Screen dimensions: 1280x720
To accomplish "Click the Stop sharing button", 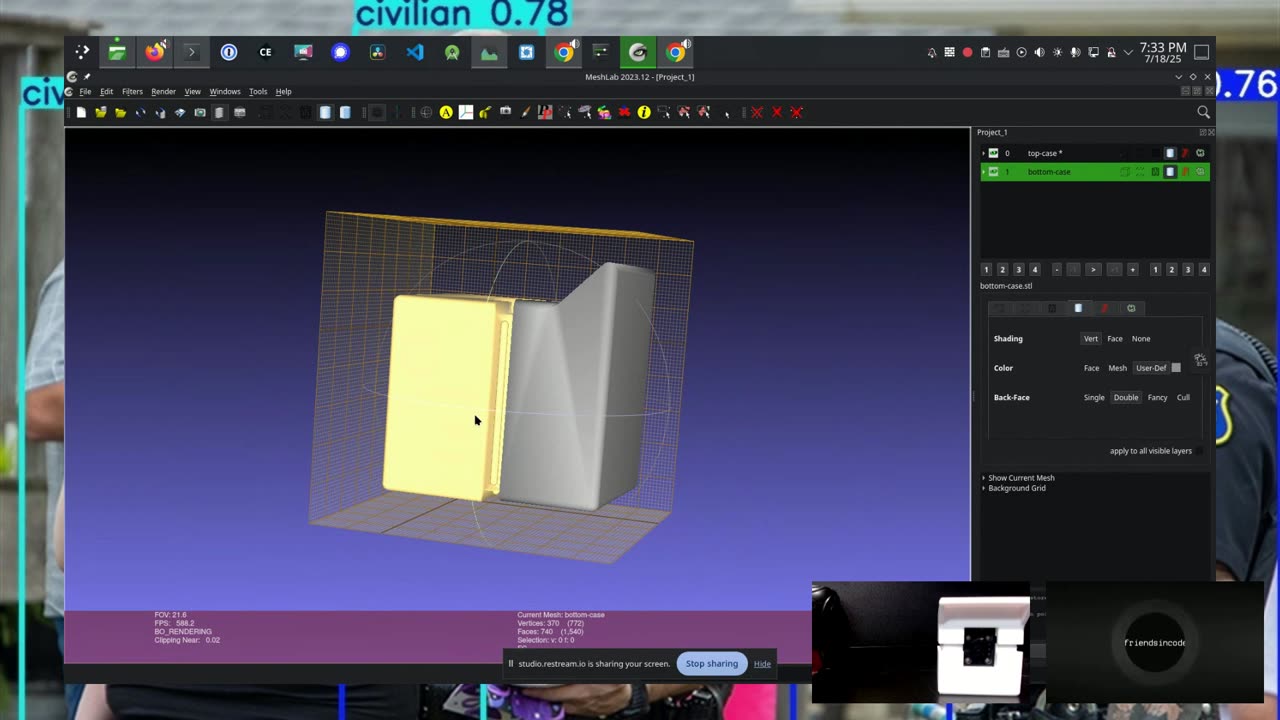I will tap(712, 663).
